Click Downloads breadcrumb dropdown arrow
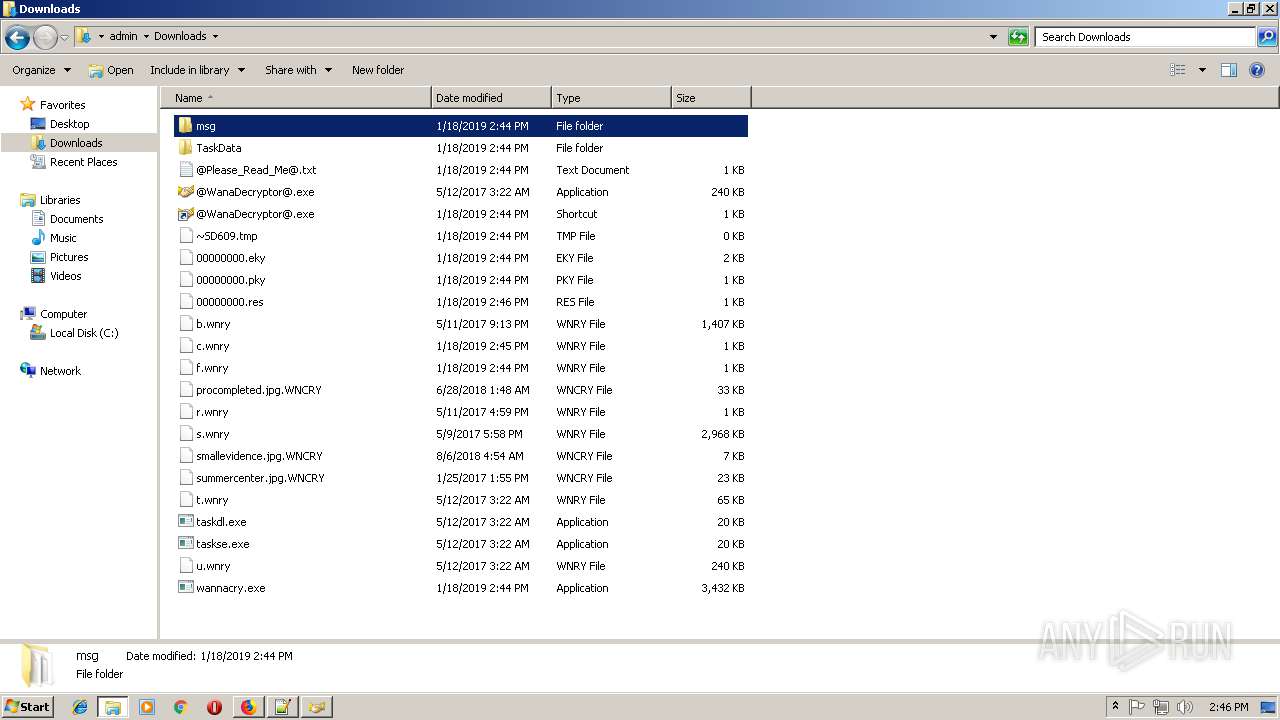The image size is (1280, 720). click(215, 36)
